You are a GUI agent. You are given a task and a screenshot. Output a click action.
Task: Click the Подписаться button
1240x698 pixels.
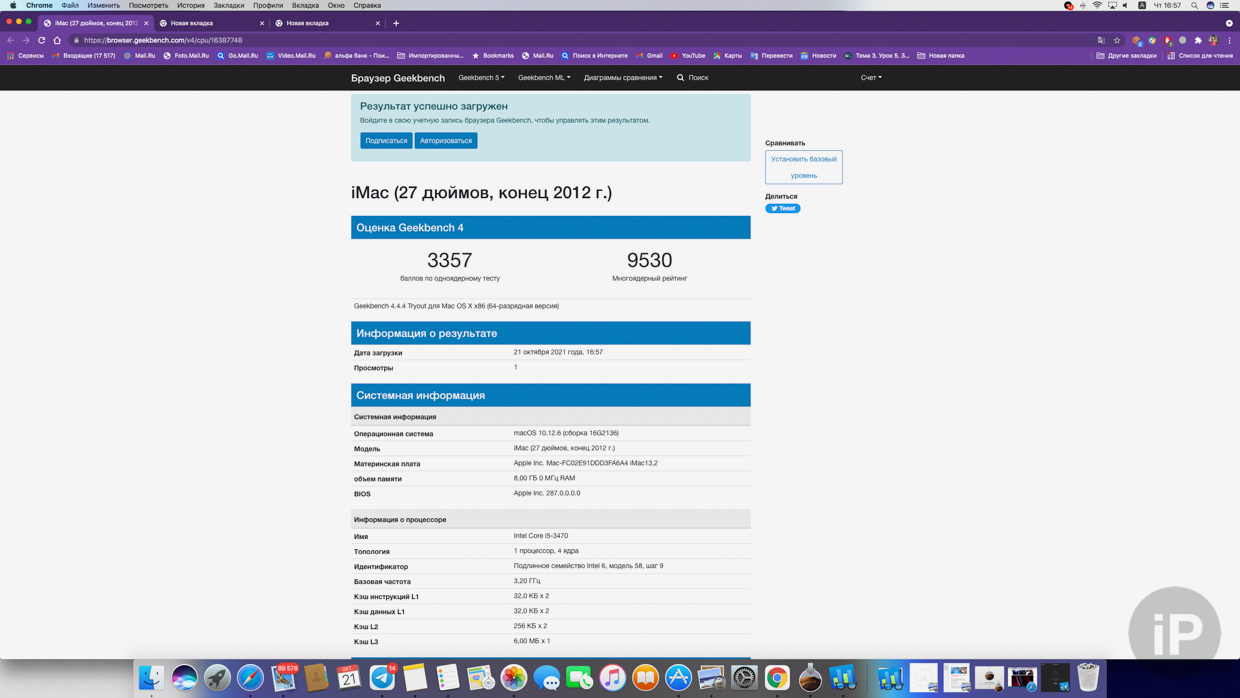[386, 141]
